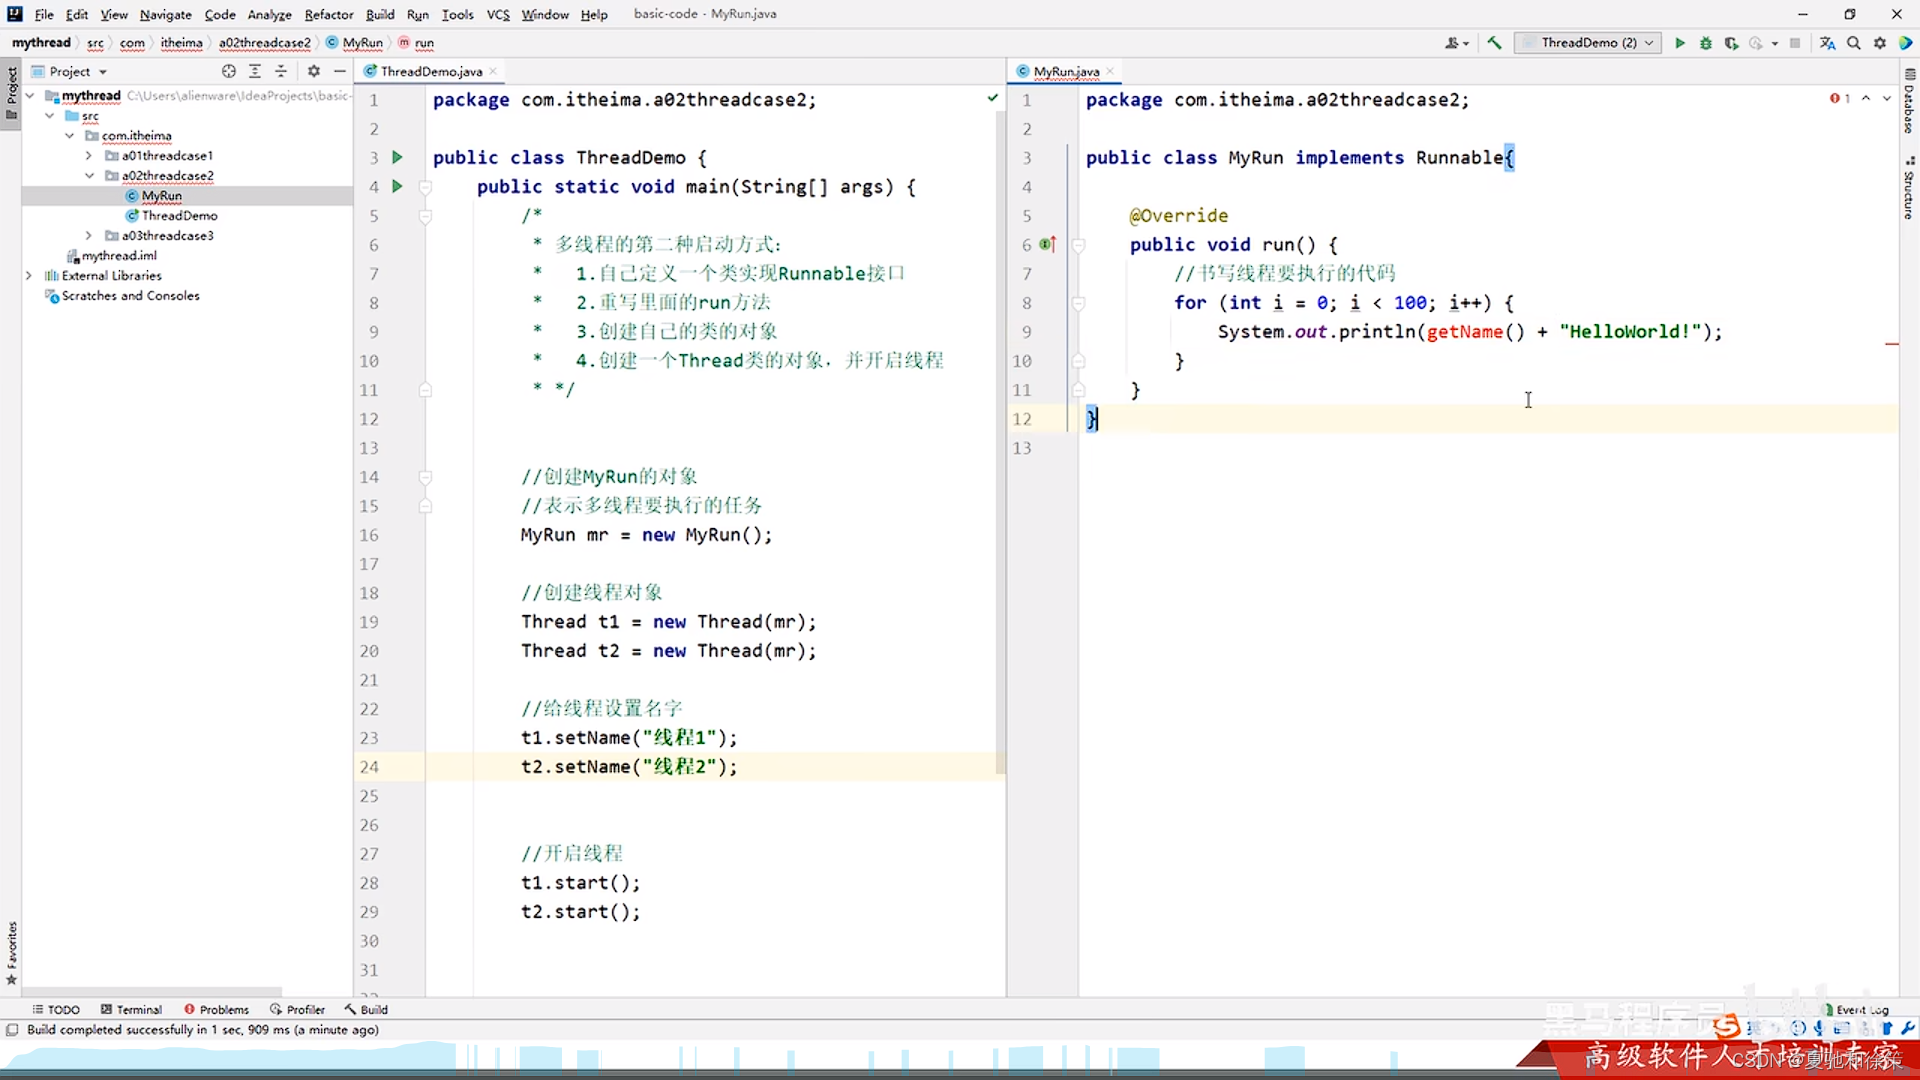Run with coverage using the shield icon
The width and height of the screenshot is (1920, 1080).
click(x=1731, y=43)
